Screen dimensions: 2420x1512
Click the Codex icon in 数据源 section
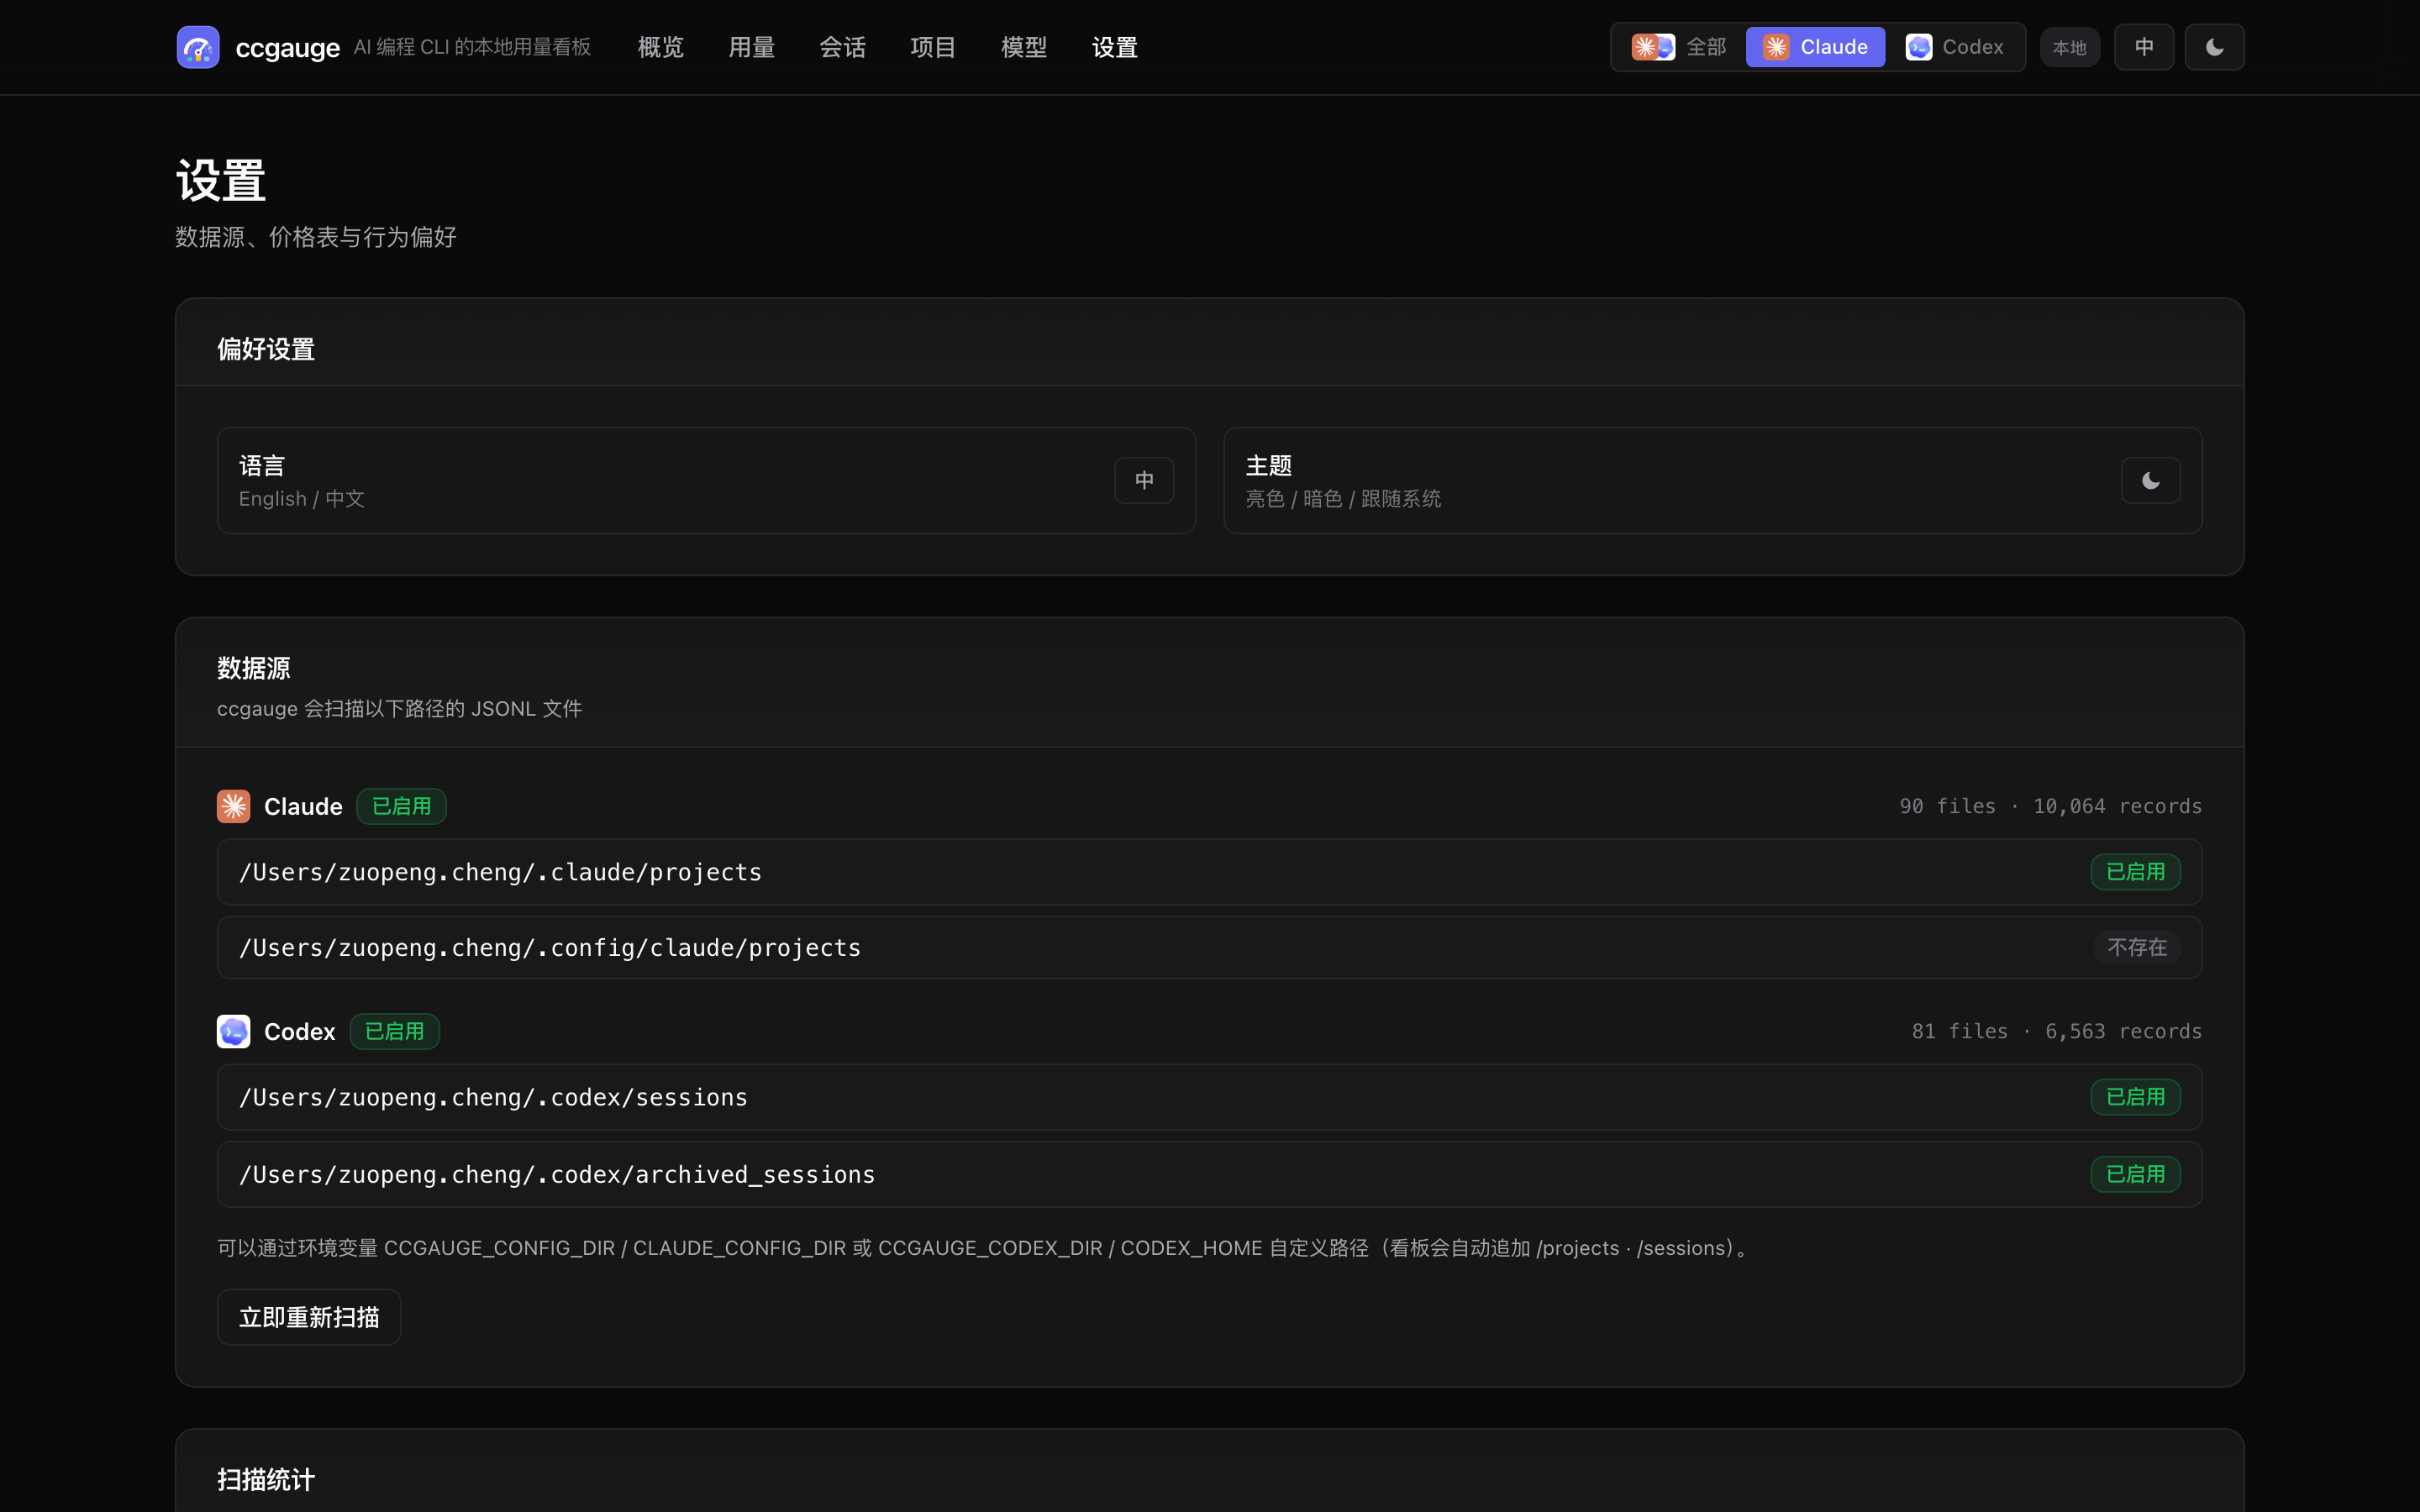[233, 1031]
